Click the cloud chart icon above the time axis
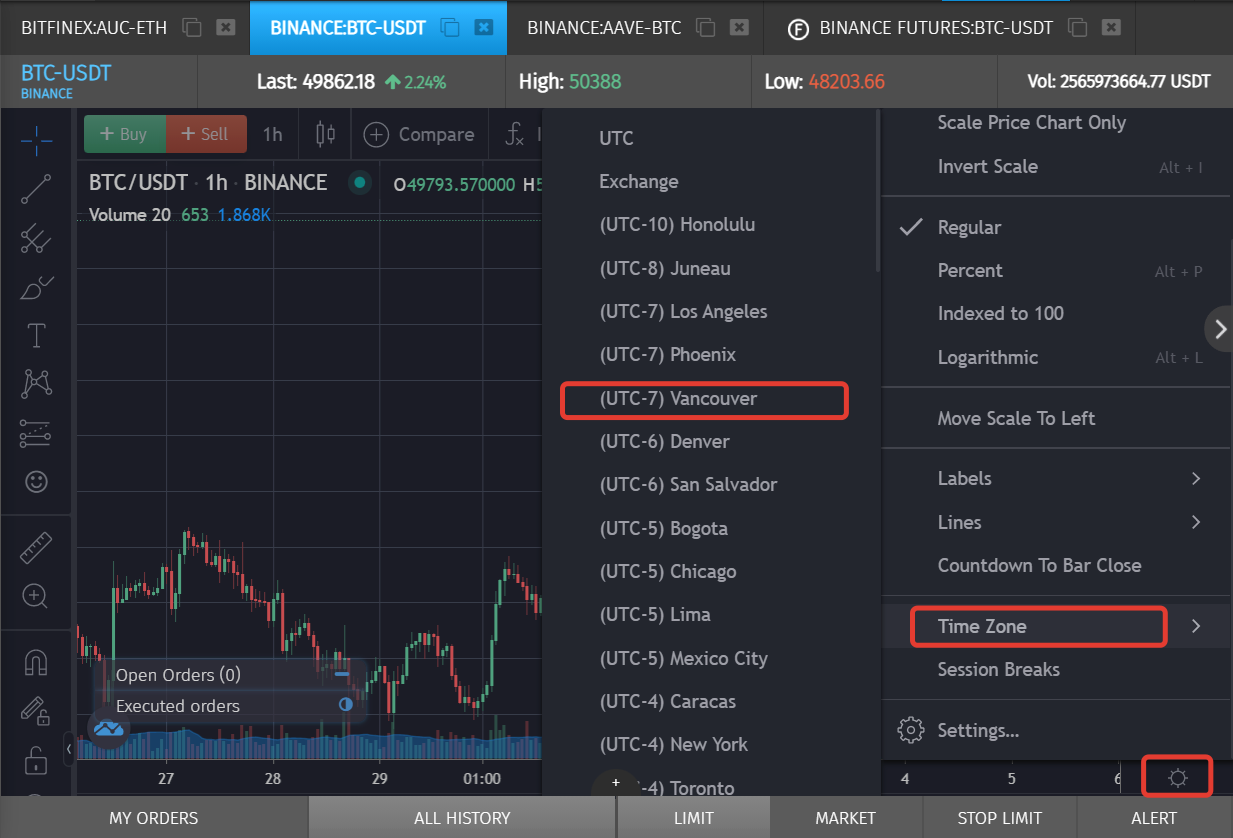 (x=108, y=728)
